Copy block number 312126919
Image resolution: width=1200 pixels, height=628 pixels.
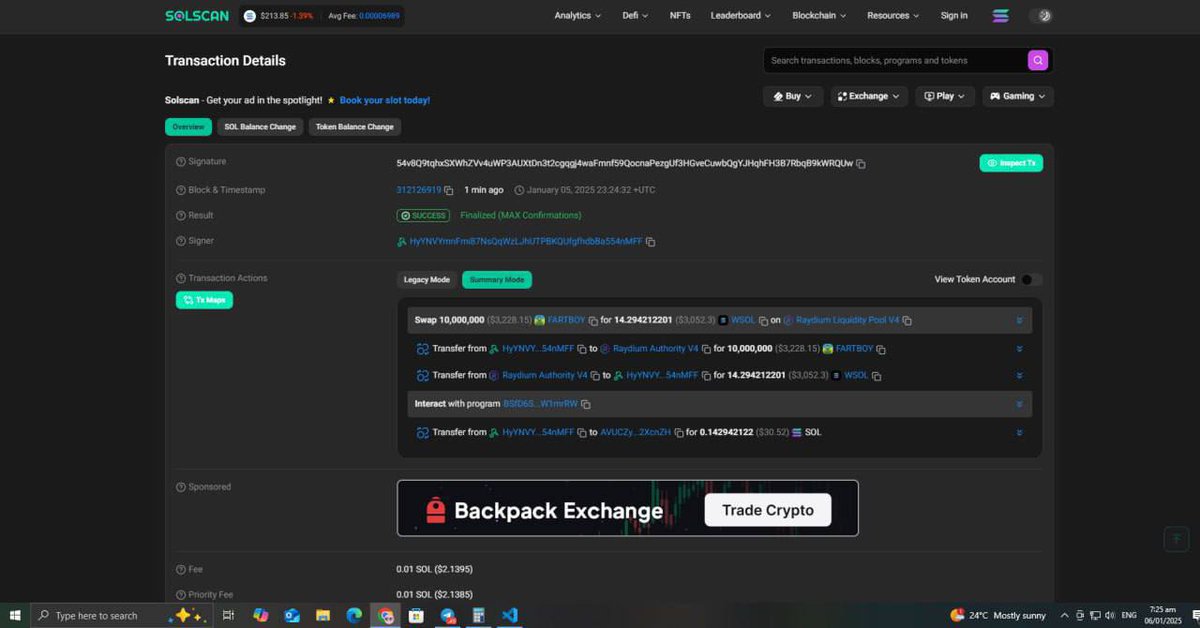[x=449, y=190]
